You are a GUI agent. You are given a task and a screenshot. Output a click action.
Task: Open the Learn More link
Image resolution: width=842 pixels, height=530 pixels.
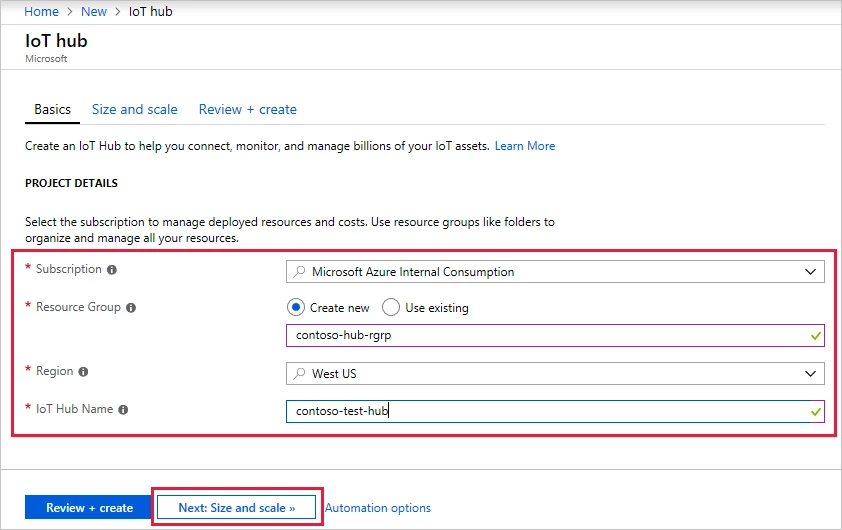pyautogui.click(x=525, y=146)
